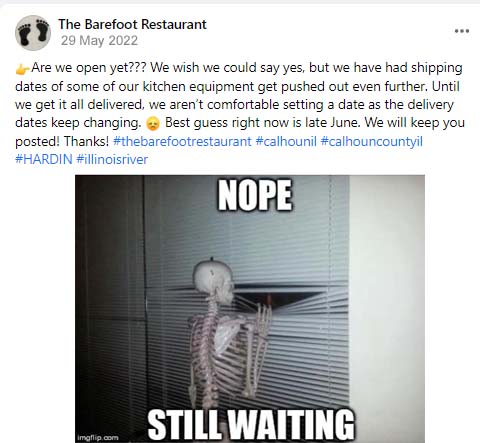The width and height of the screenshot is (480, 443).
Task: Click the sad face emoji in post text
Action: pyautogui.click(x=153, y=124)
